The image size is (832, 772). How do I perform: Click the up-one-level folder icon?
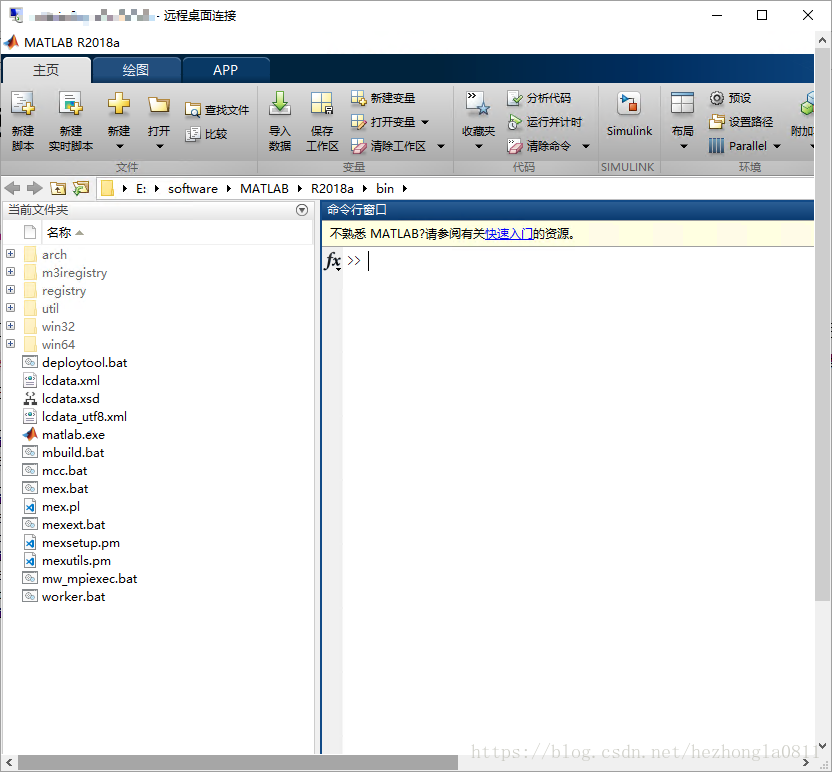58,188
